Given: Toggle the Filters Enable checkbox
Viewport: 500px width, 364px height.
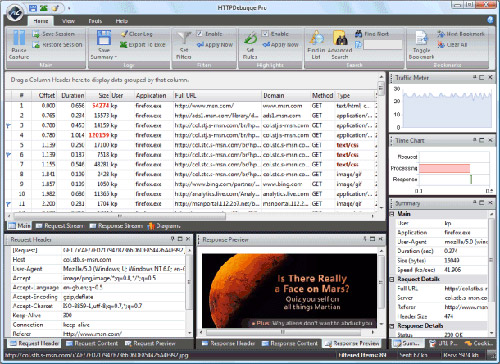Looking at the screenshot, I should [x=199, y=33].
